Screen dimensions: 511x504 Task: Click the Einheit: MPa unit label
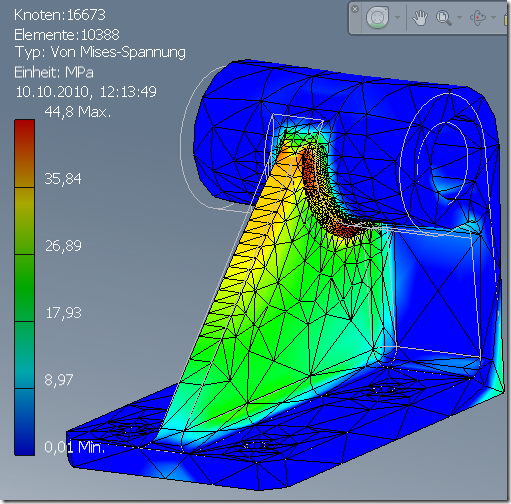coord(54,72)
